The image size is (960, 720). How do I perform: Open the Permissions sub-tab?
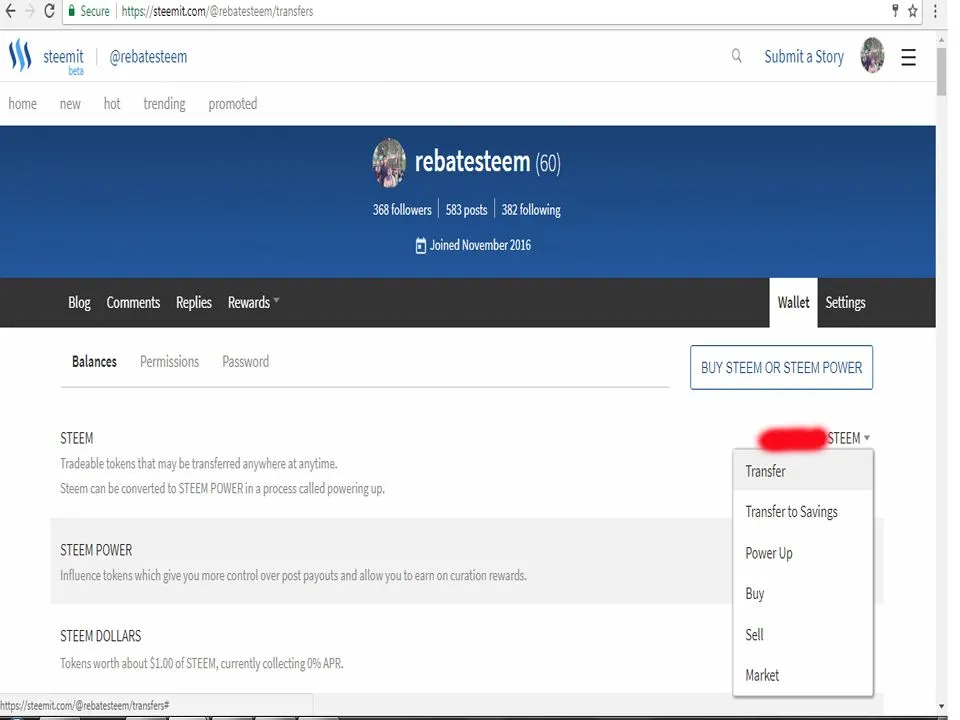click(170, 362)
